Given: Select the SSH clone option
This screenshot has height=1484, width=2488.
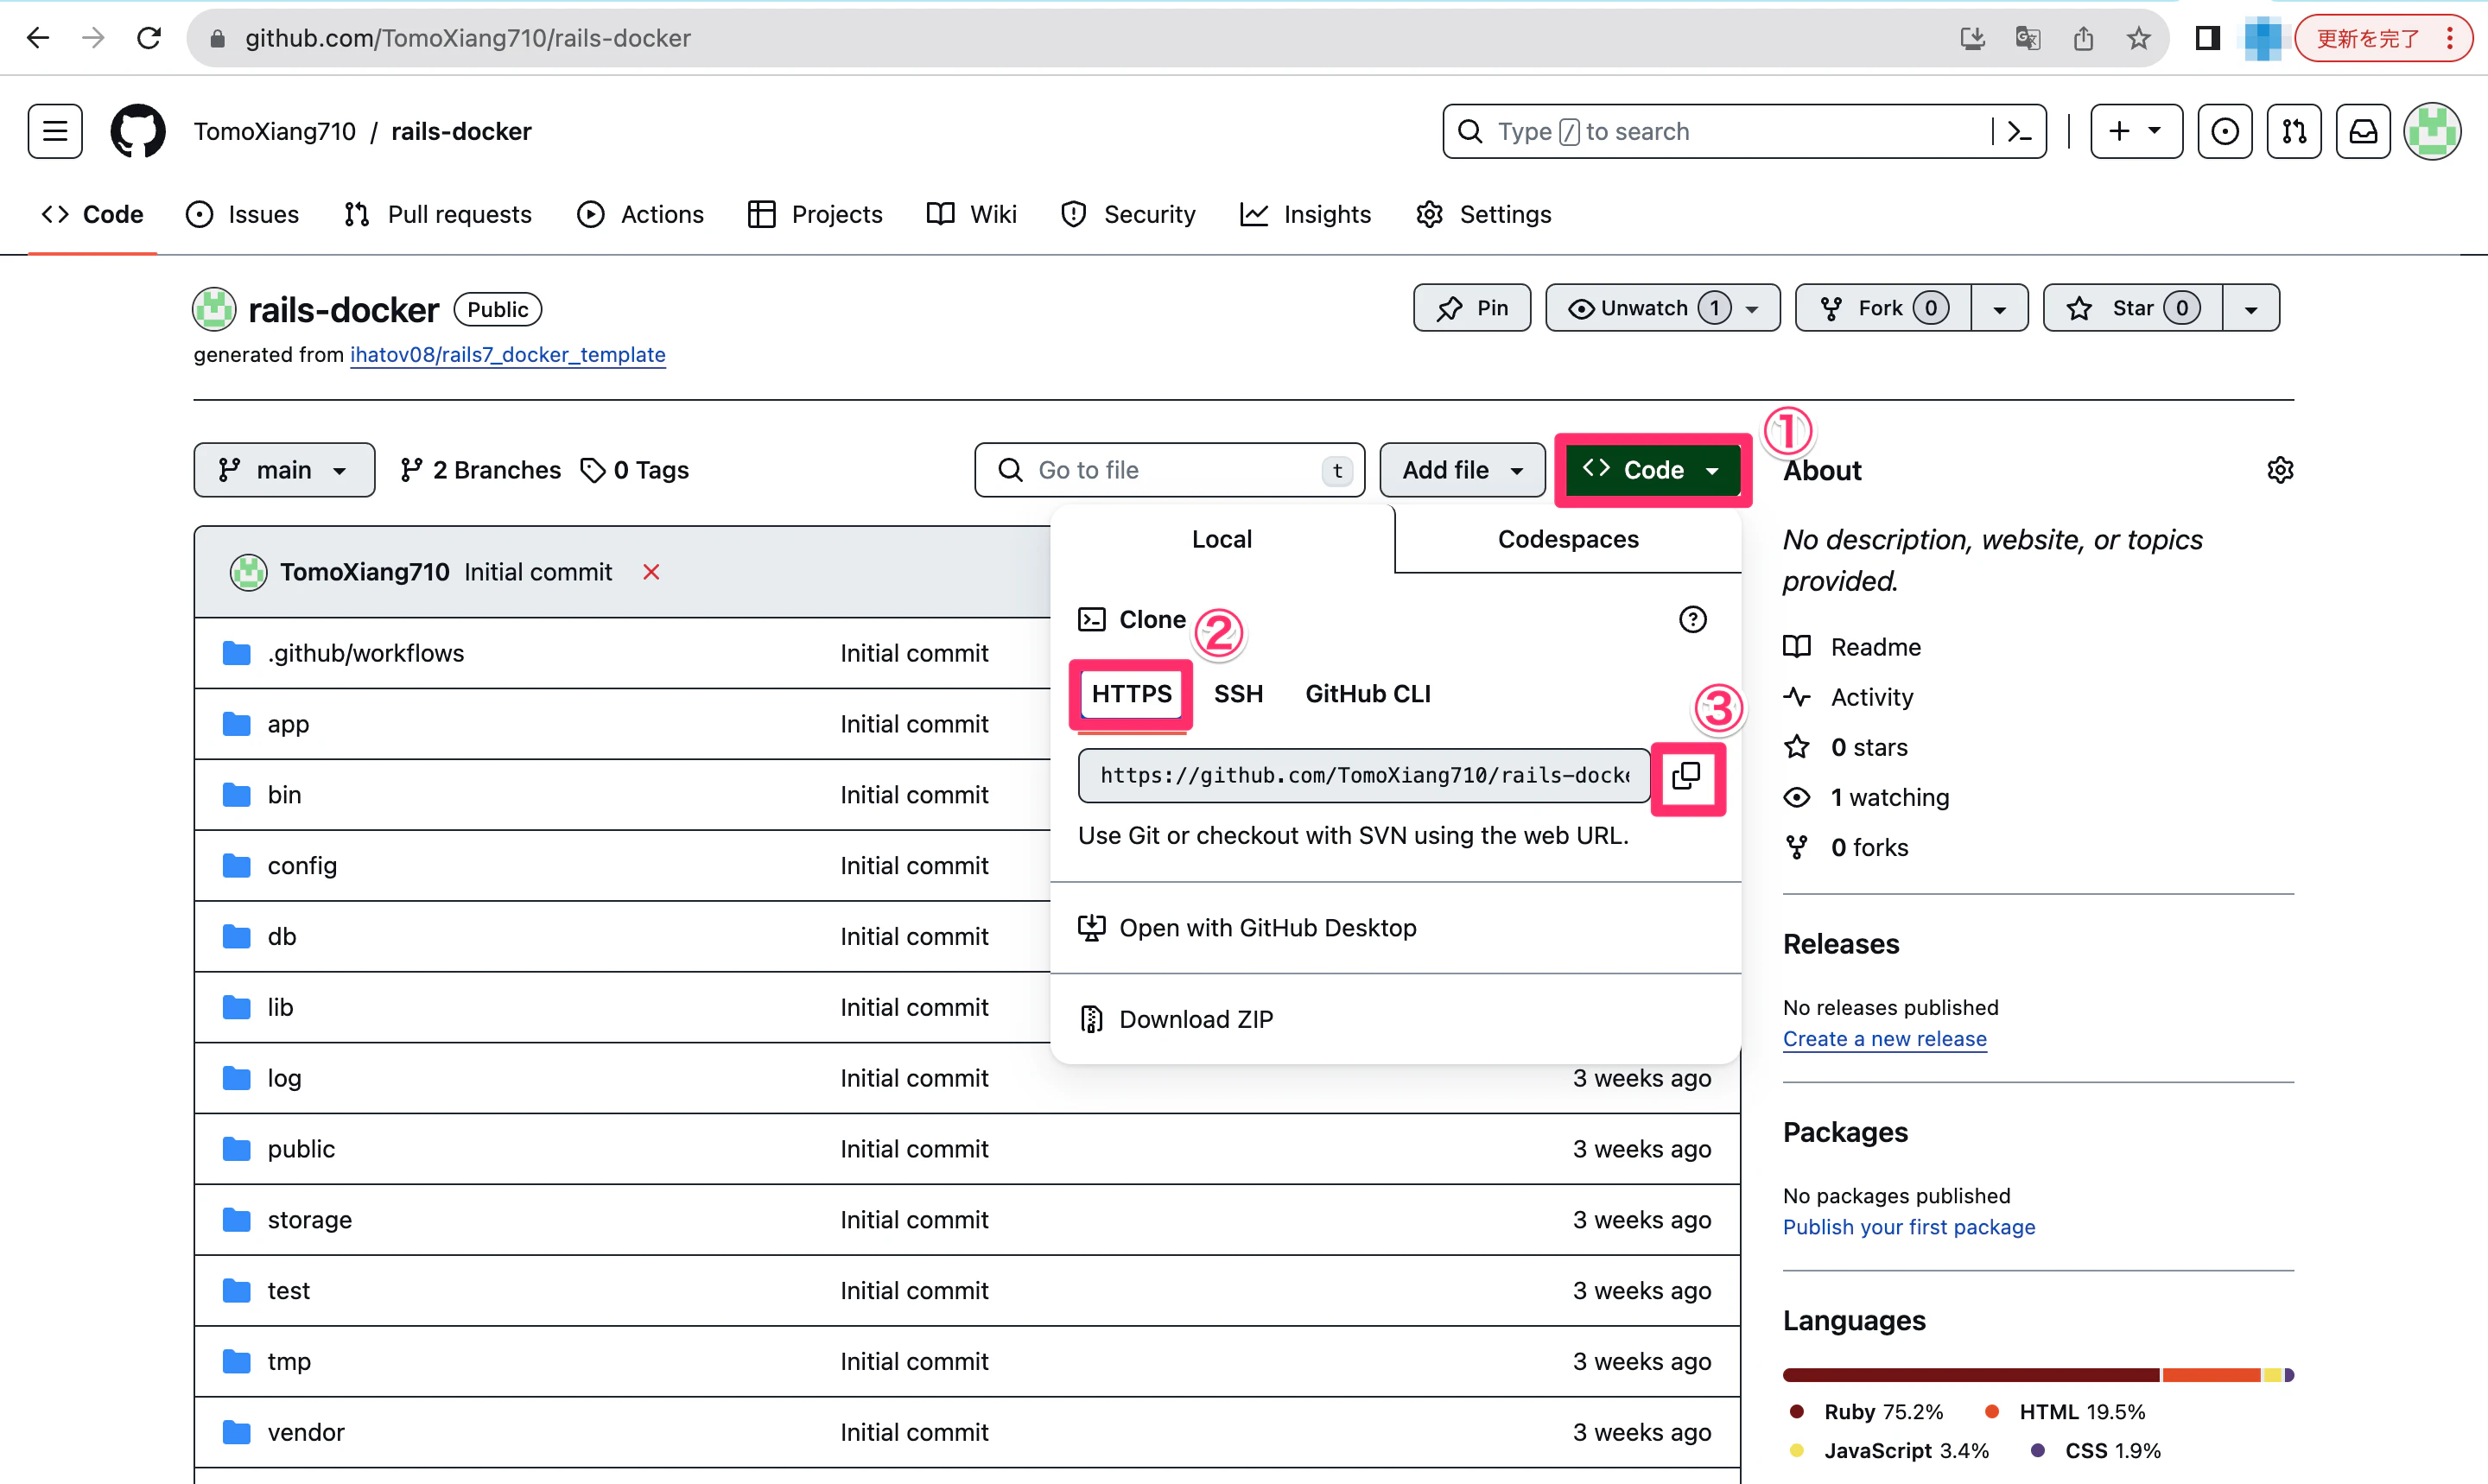Looking at the screenshot, I should 1238,694.
